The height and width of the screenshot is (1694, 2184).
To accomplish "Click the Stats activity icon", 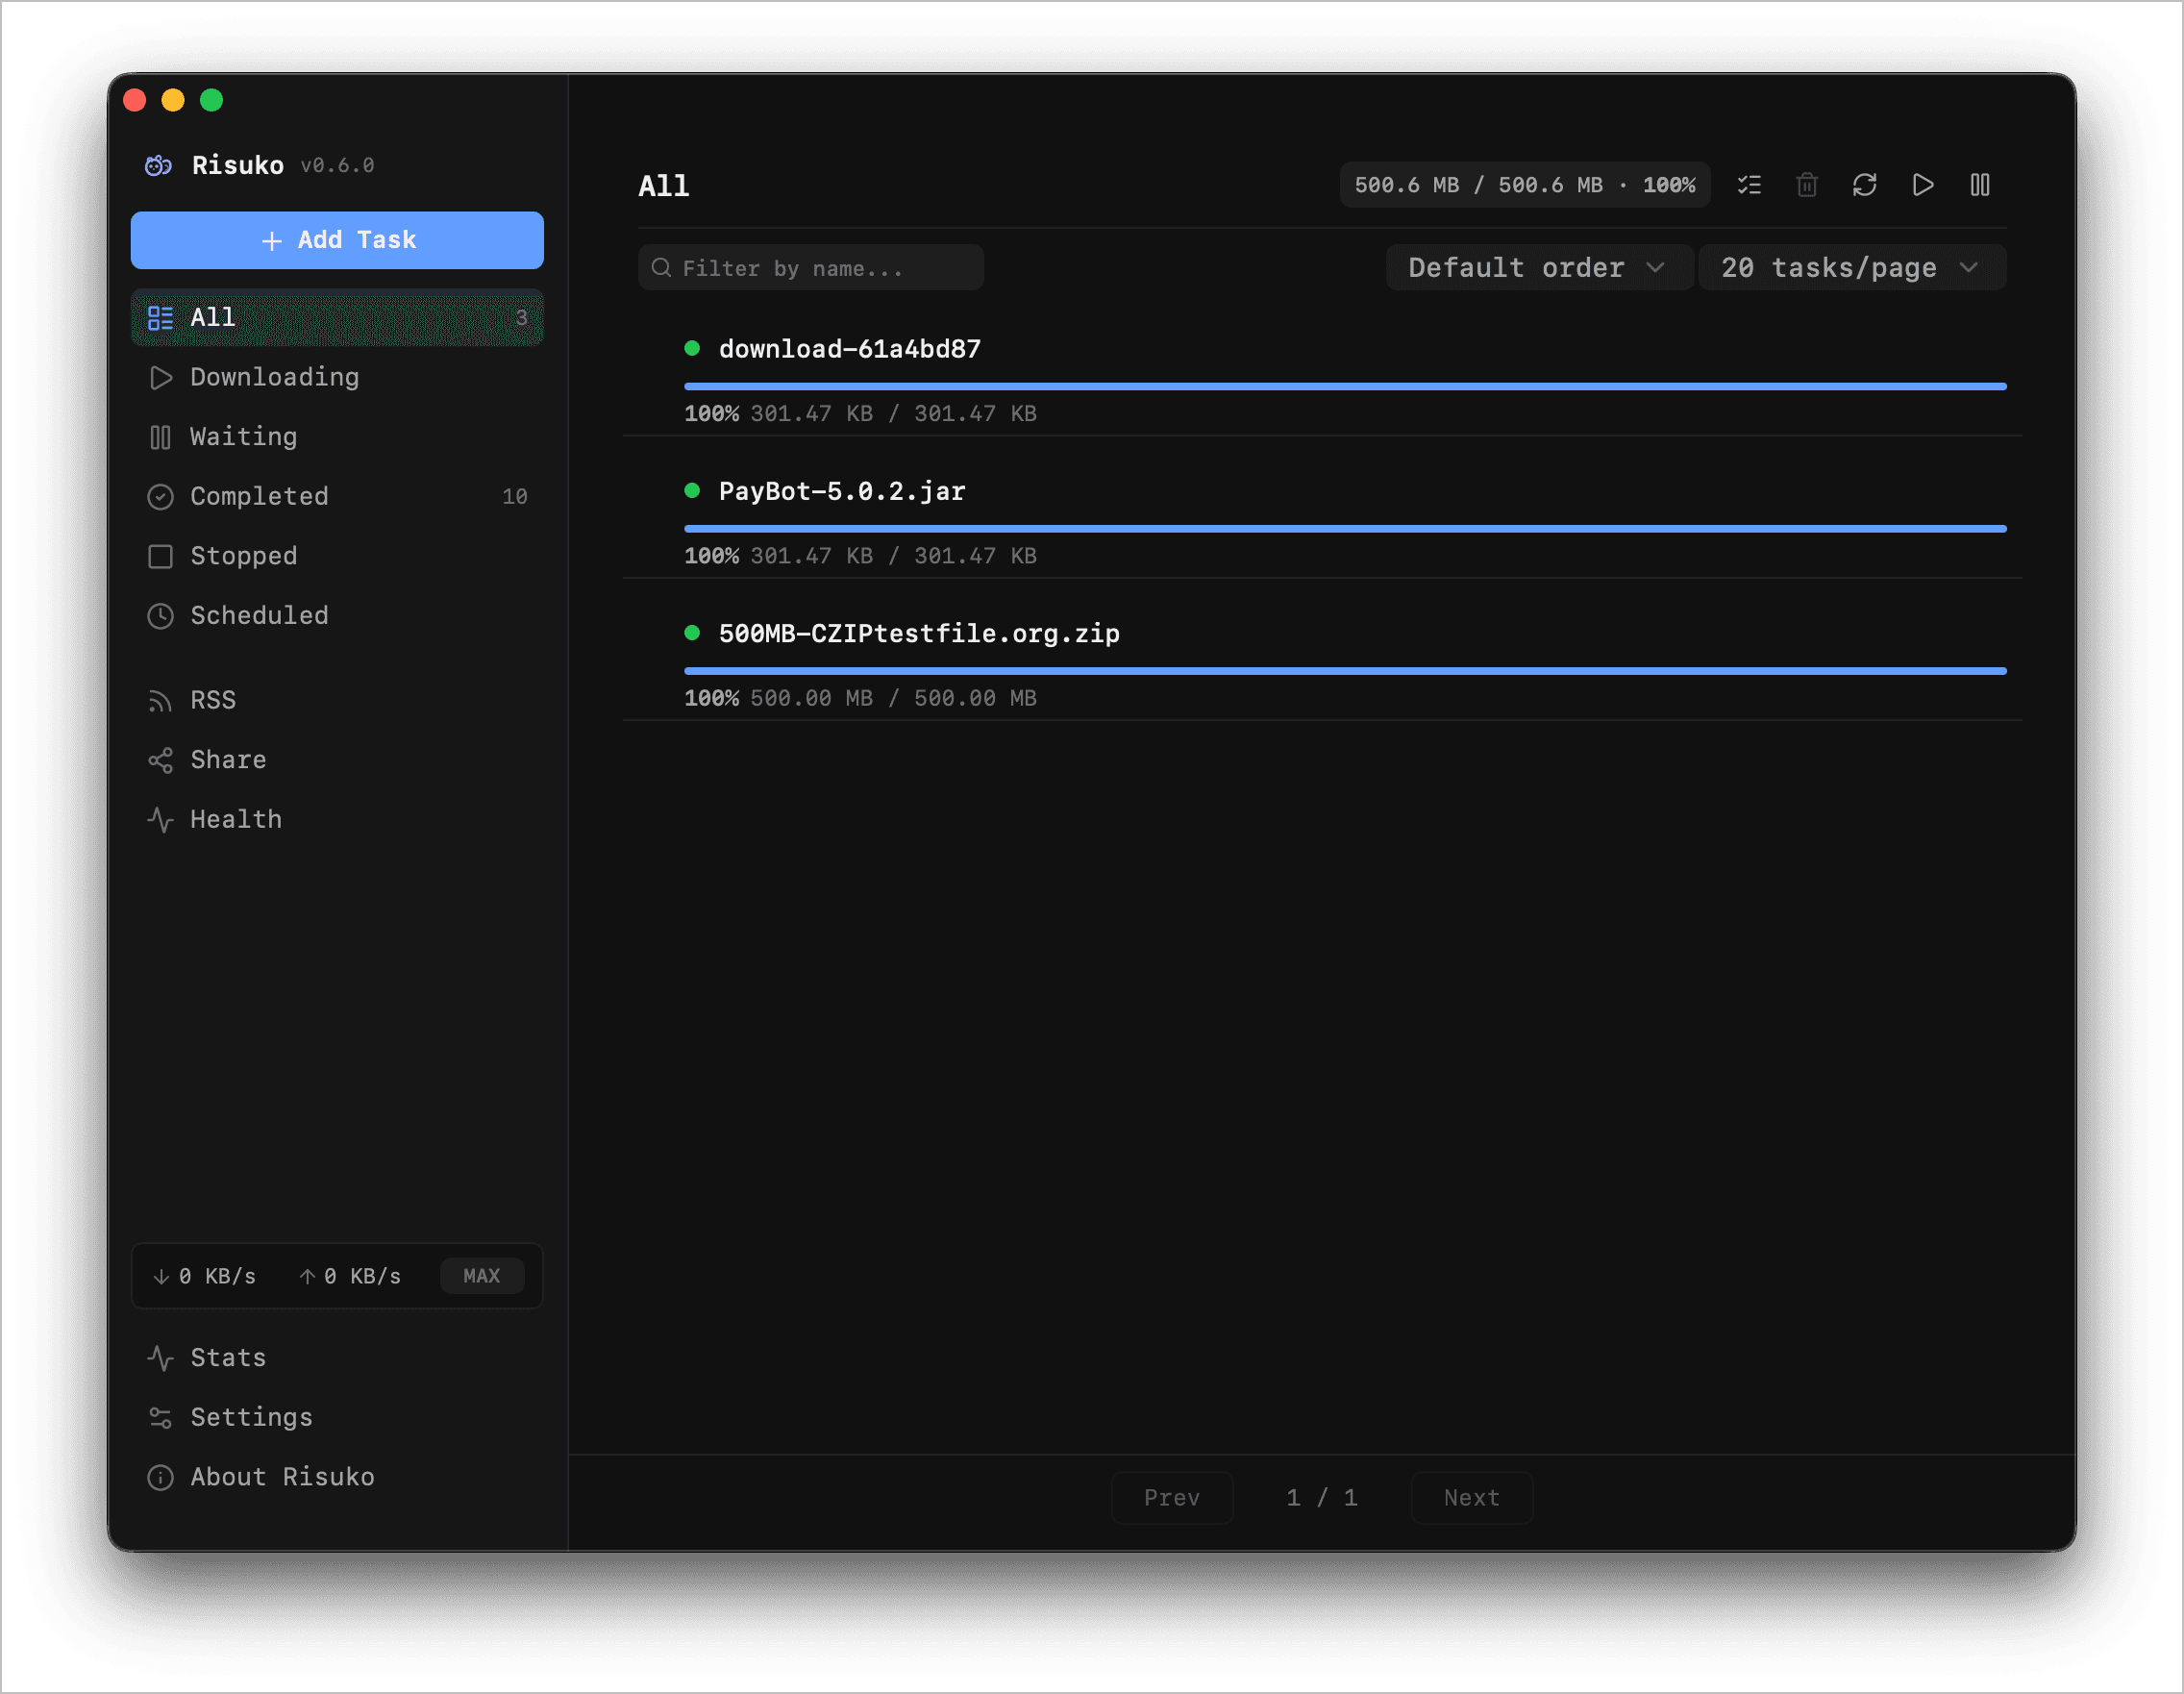I will click(160, 1358).
